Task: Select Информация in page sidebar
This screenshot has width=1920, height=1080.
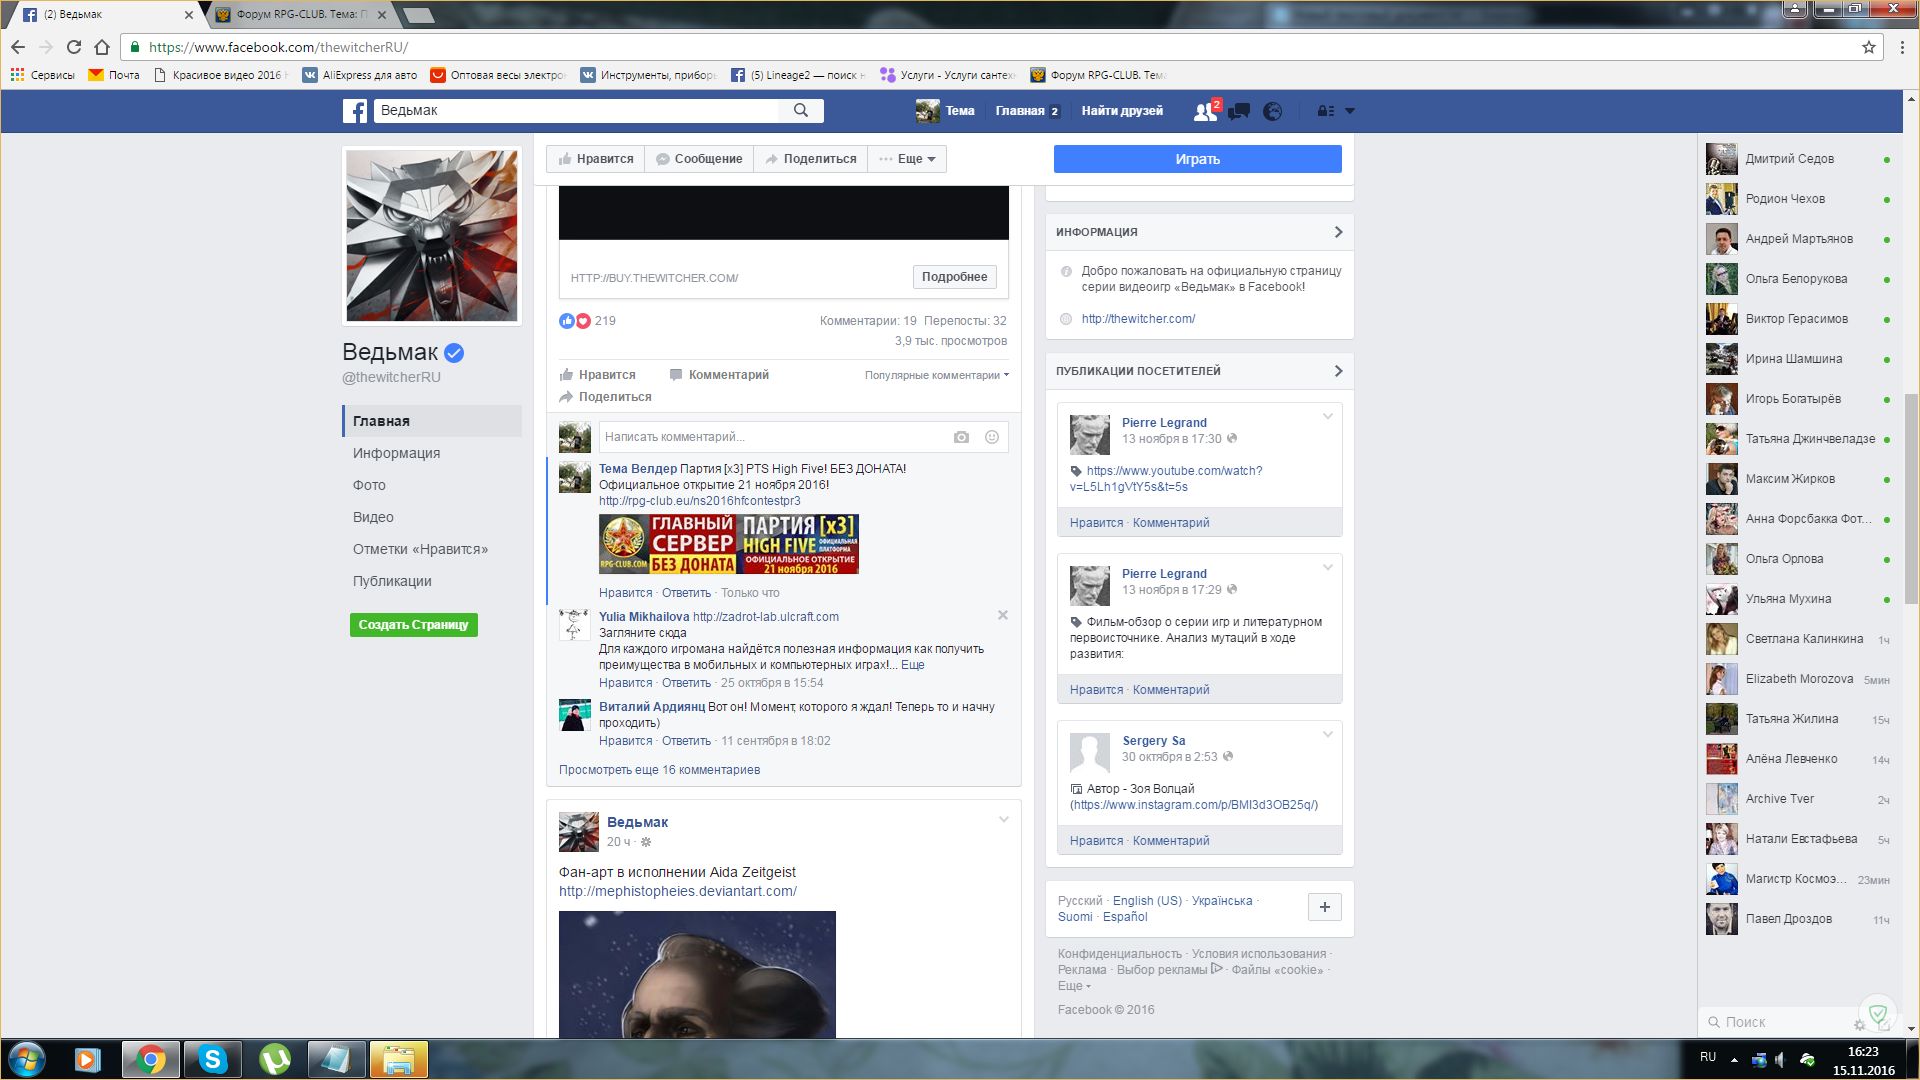Action: tap(432, 453)
